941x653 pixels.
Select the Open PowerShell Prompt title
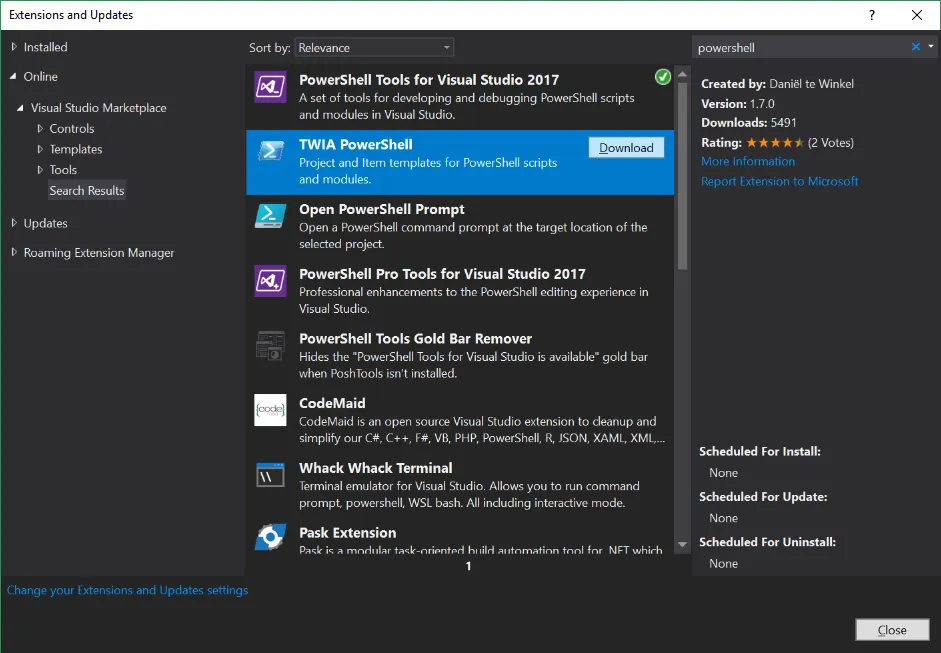[382, 209]
